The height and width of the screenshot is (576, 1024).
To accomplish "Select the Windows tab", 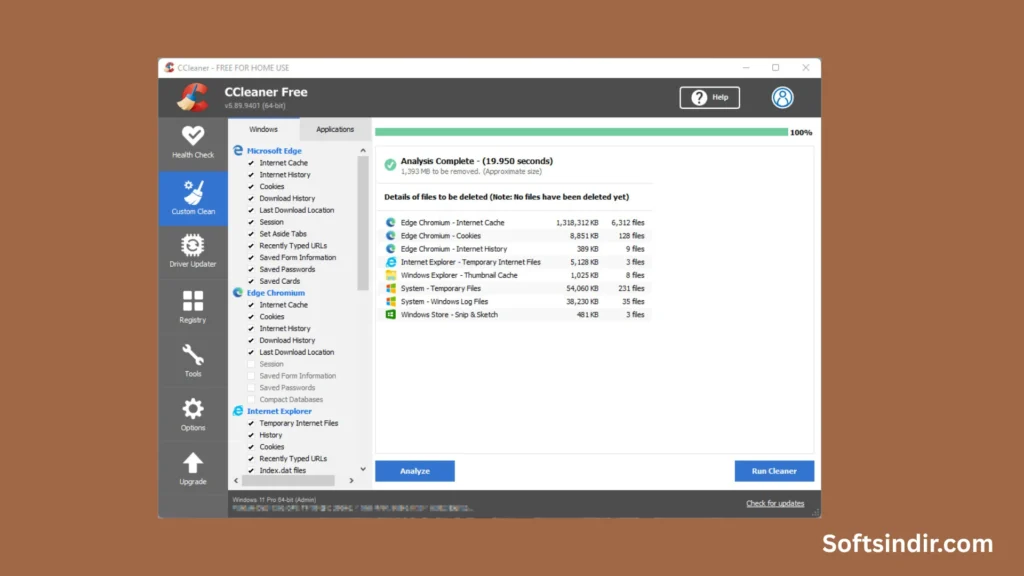I will (265, 129).
